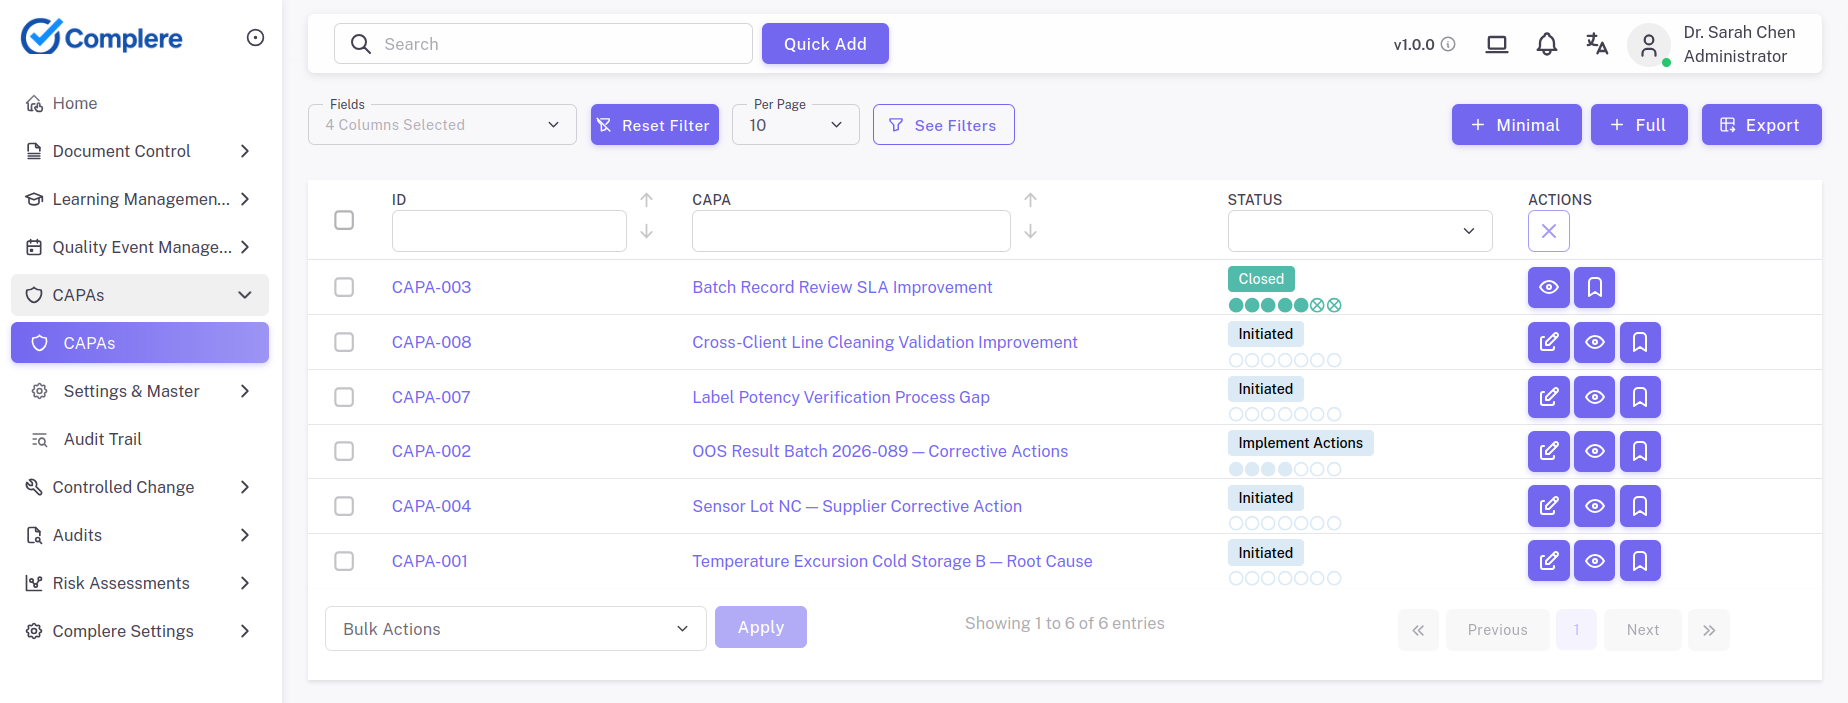Viewport: 1848px width, 703px height.
Task: Open the Bulk Actions dropdown
Action: pyautogui.click(x=515, y=629)
